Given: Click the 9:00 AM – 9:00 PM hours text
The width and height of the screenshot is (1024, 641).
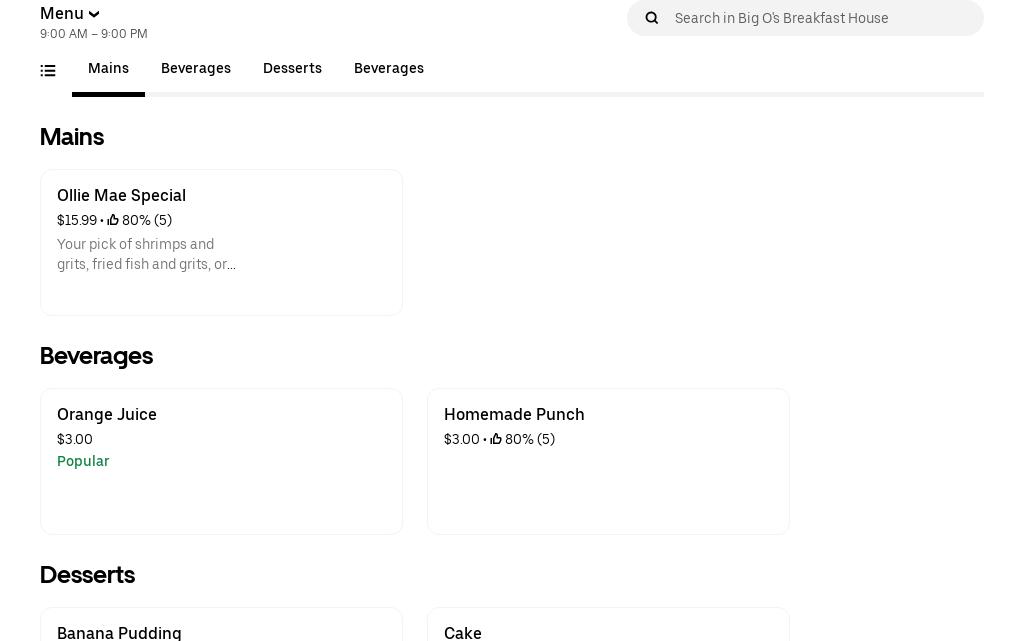Looking at the screenshot, I should [x=94, y=34].
